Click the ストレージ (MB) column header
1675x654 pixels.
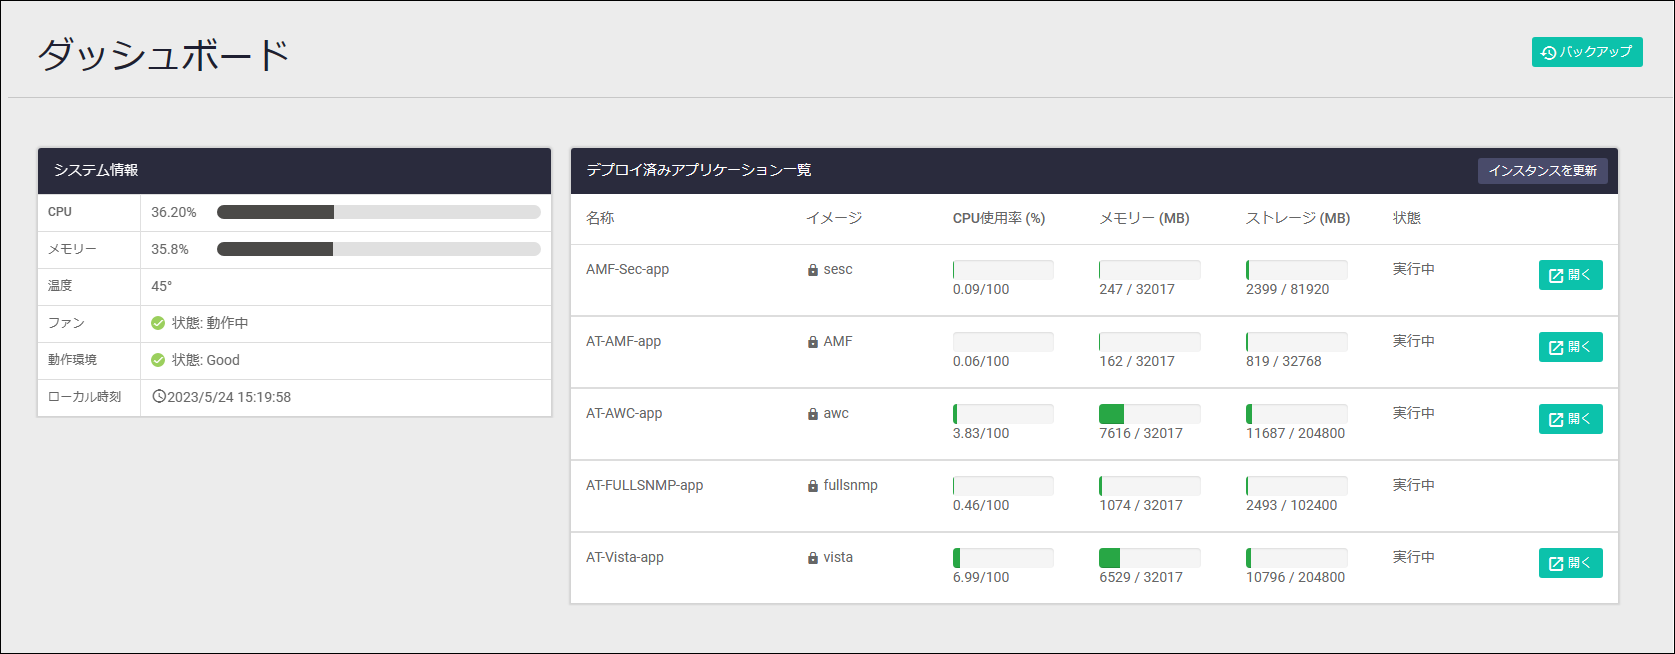point(1298,218)
